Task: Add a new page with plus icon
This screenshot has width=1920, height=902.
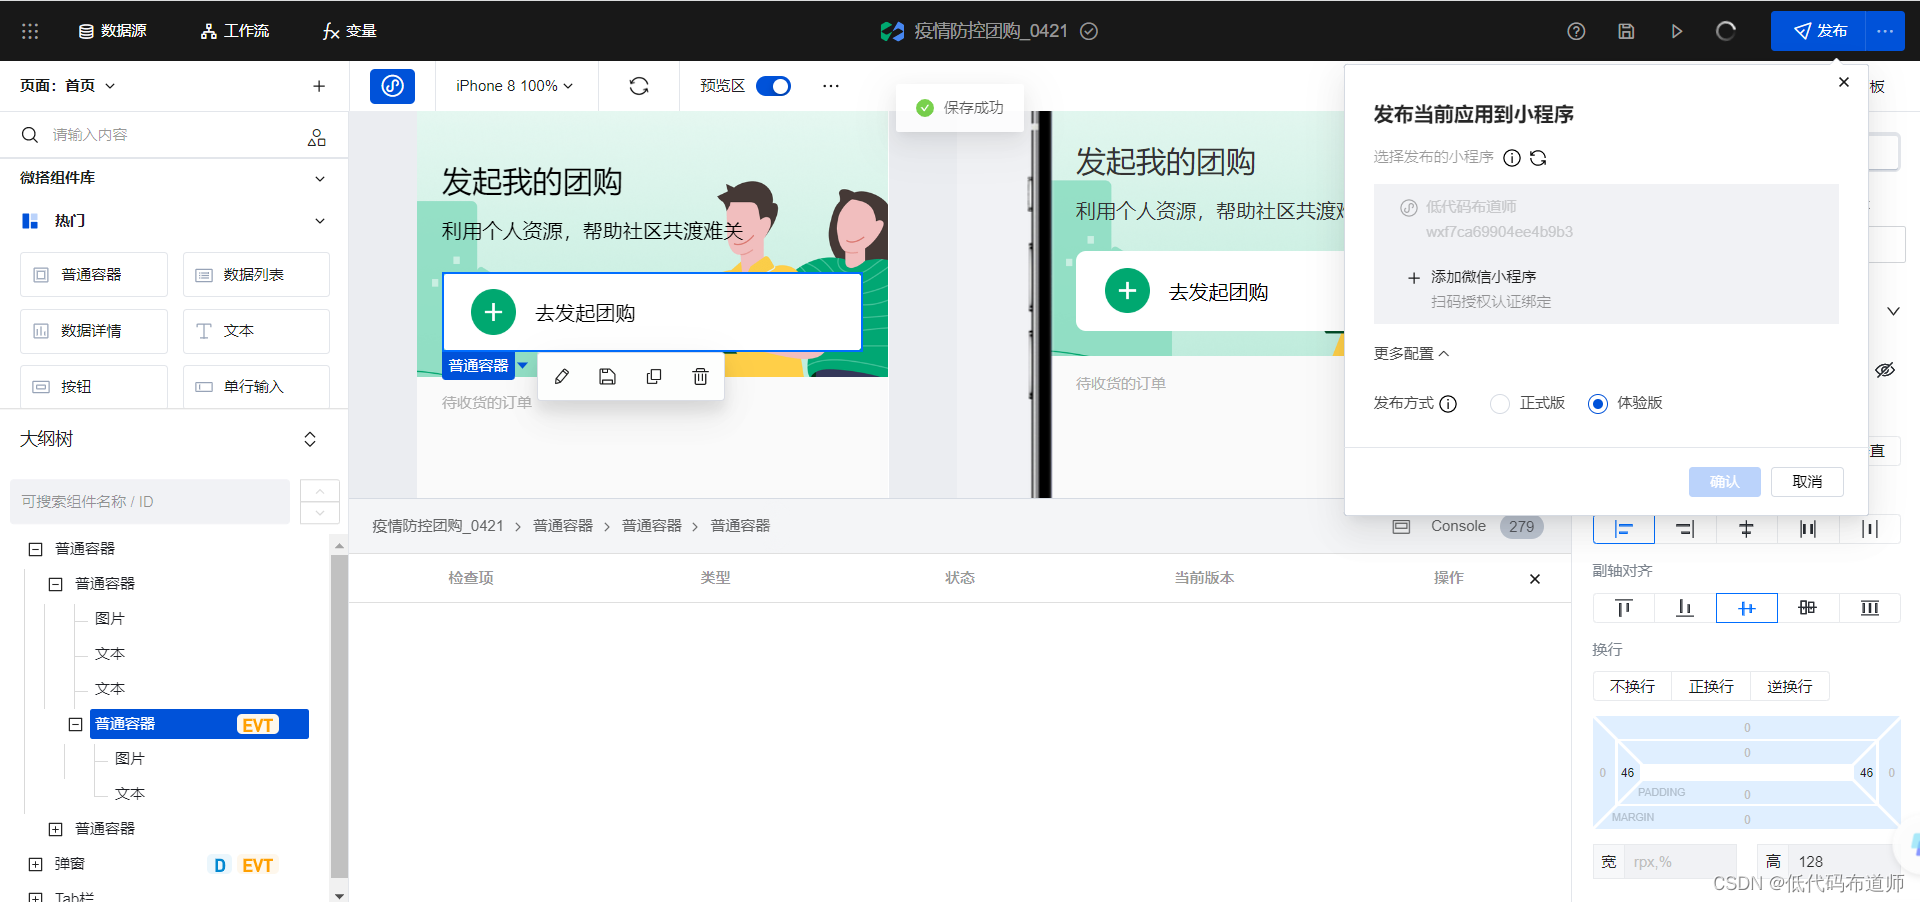Action: click(x=319, y=86)
